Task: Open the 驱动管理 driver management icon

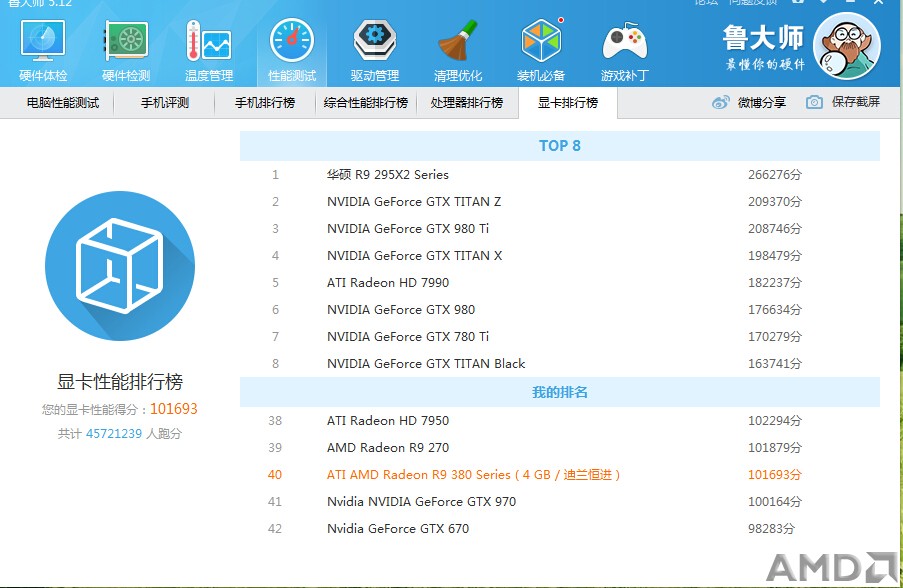Action: pos(375,50)
